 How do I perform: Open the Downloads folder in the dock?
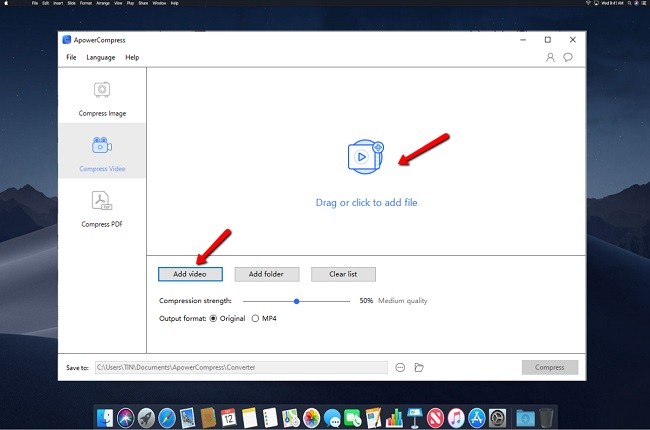pos(525,418)
